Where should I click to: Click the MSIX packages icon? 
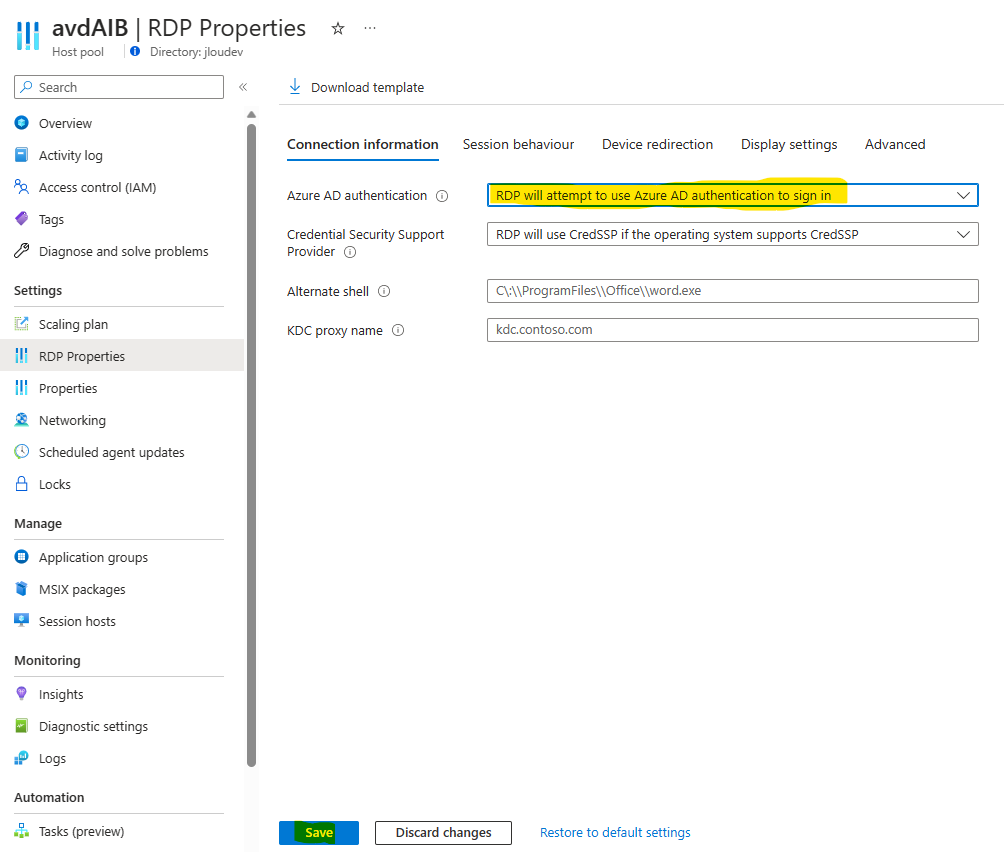pyautogui.click(x=22, y=589)
